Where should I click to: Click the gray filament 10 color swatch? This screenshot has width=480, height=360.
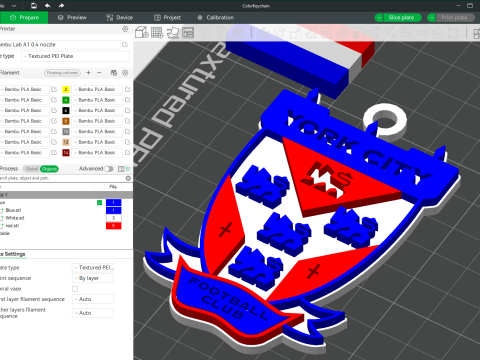click(66, 132)
